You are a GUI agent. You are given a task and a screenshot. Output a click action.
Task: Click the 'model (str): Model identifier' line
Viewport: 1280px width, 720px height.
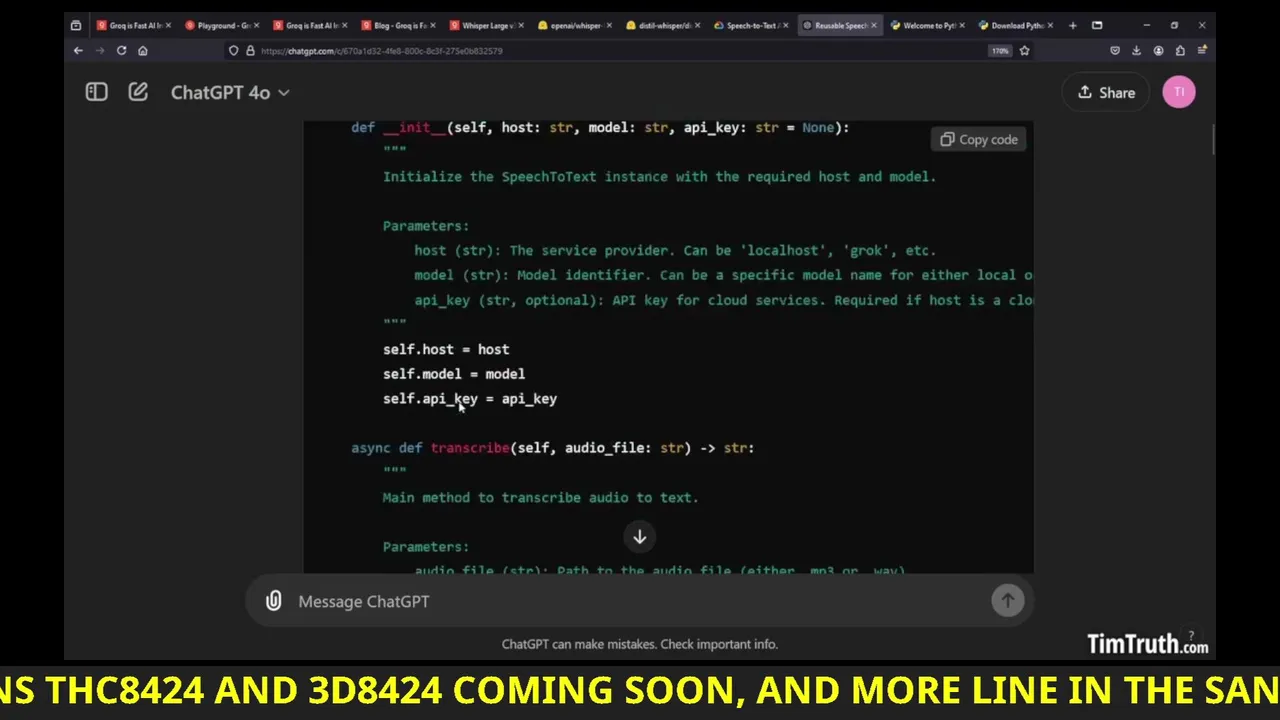click(723, 275)
